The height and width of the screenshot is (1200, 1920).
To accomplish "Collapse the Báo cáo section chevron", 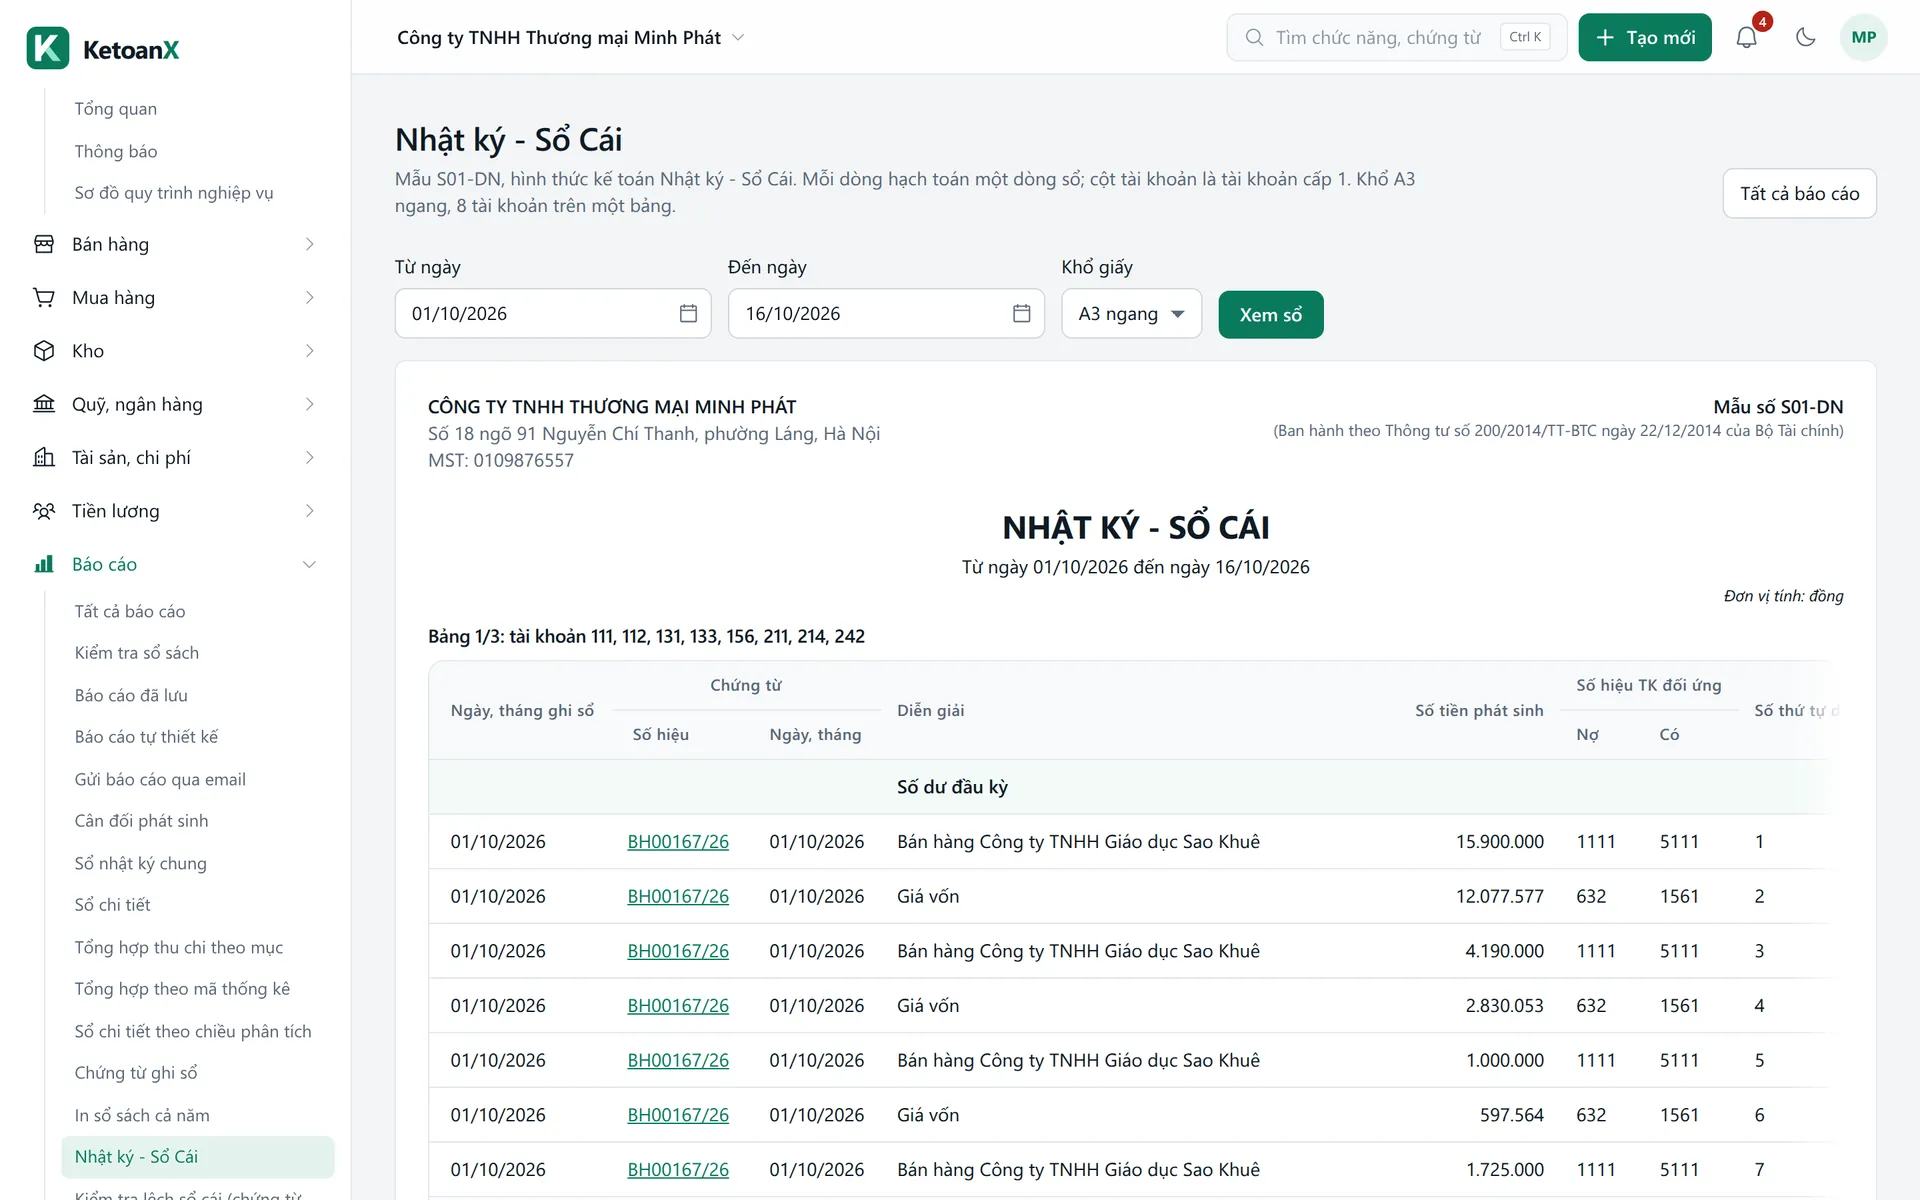I will click(x=309, y=564).
